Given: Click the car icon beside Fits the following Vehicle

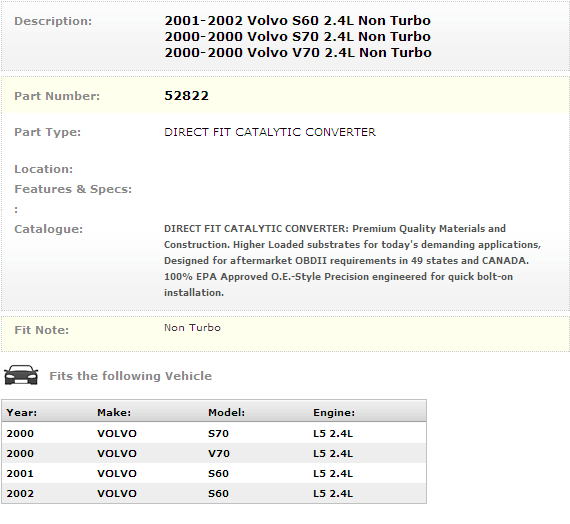Looking at the screenshot, I should 21,375.
